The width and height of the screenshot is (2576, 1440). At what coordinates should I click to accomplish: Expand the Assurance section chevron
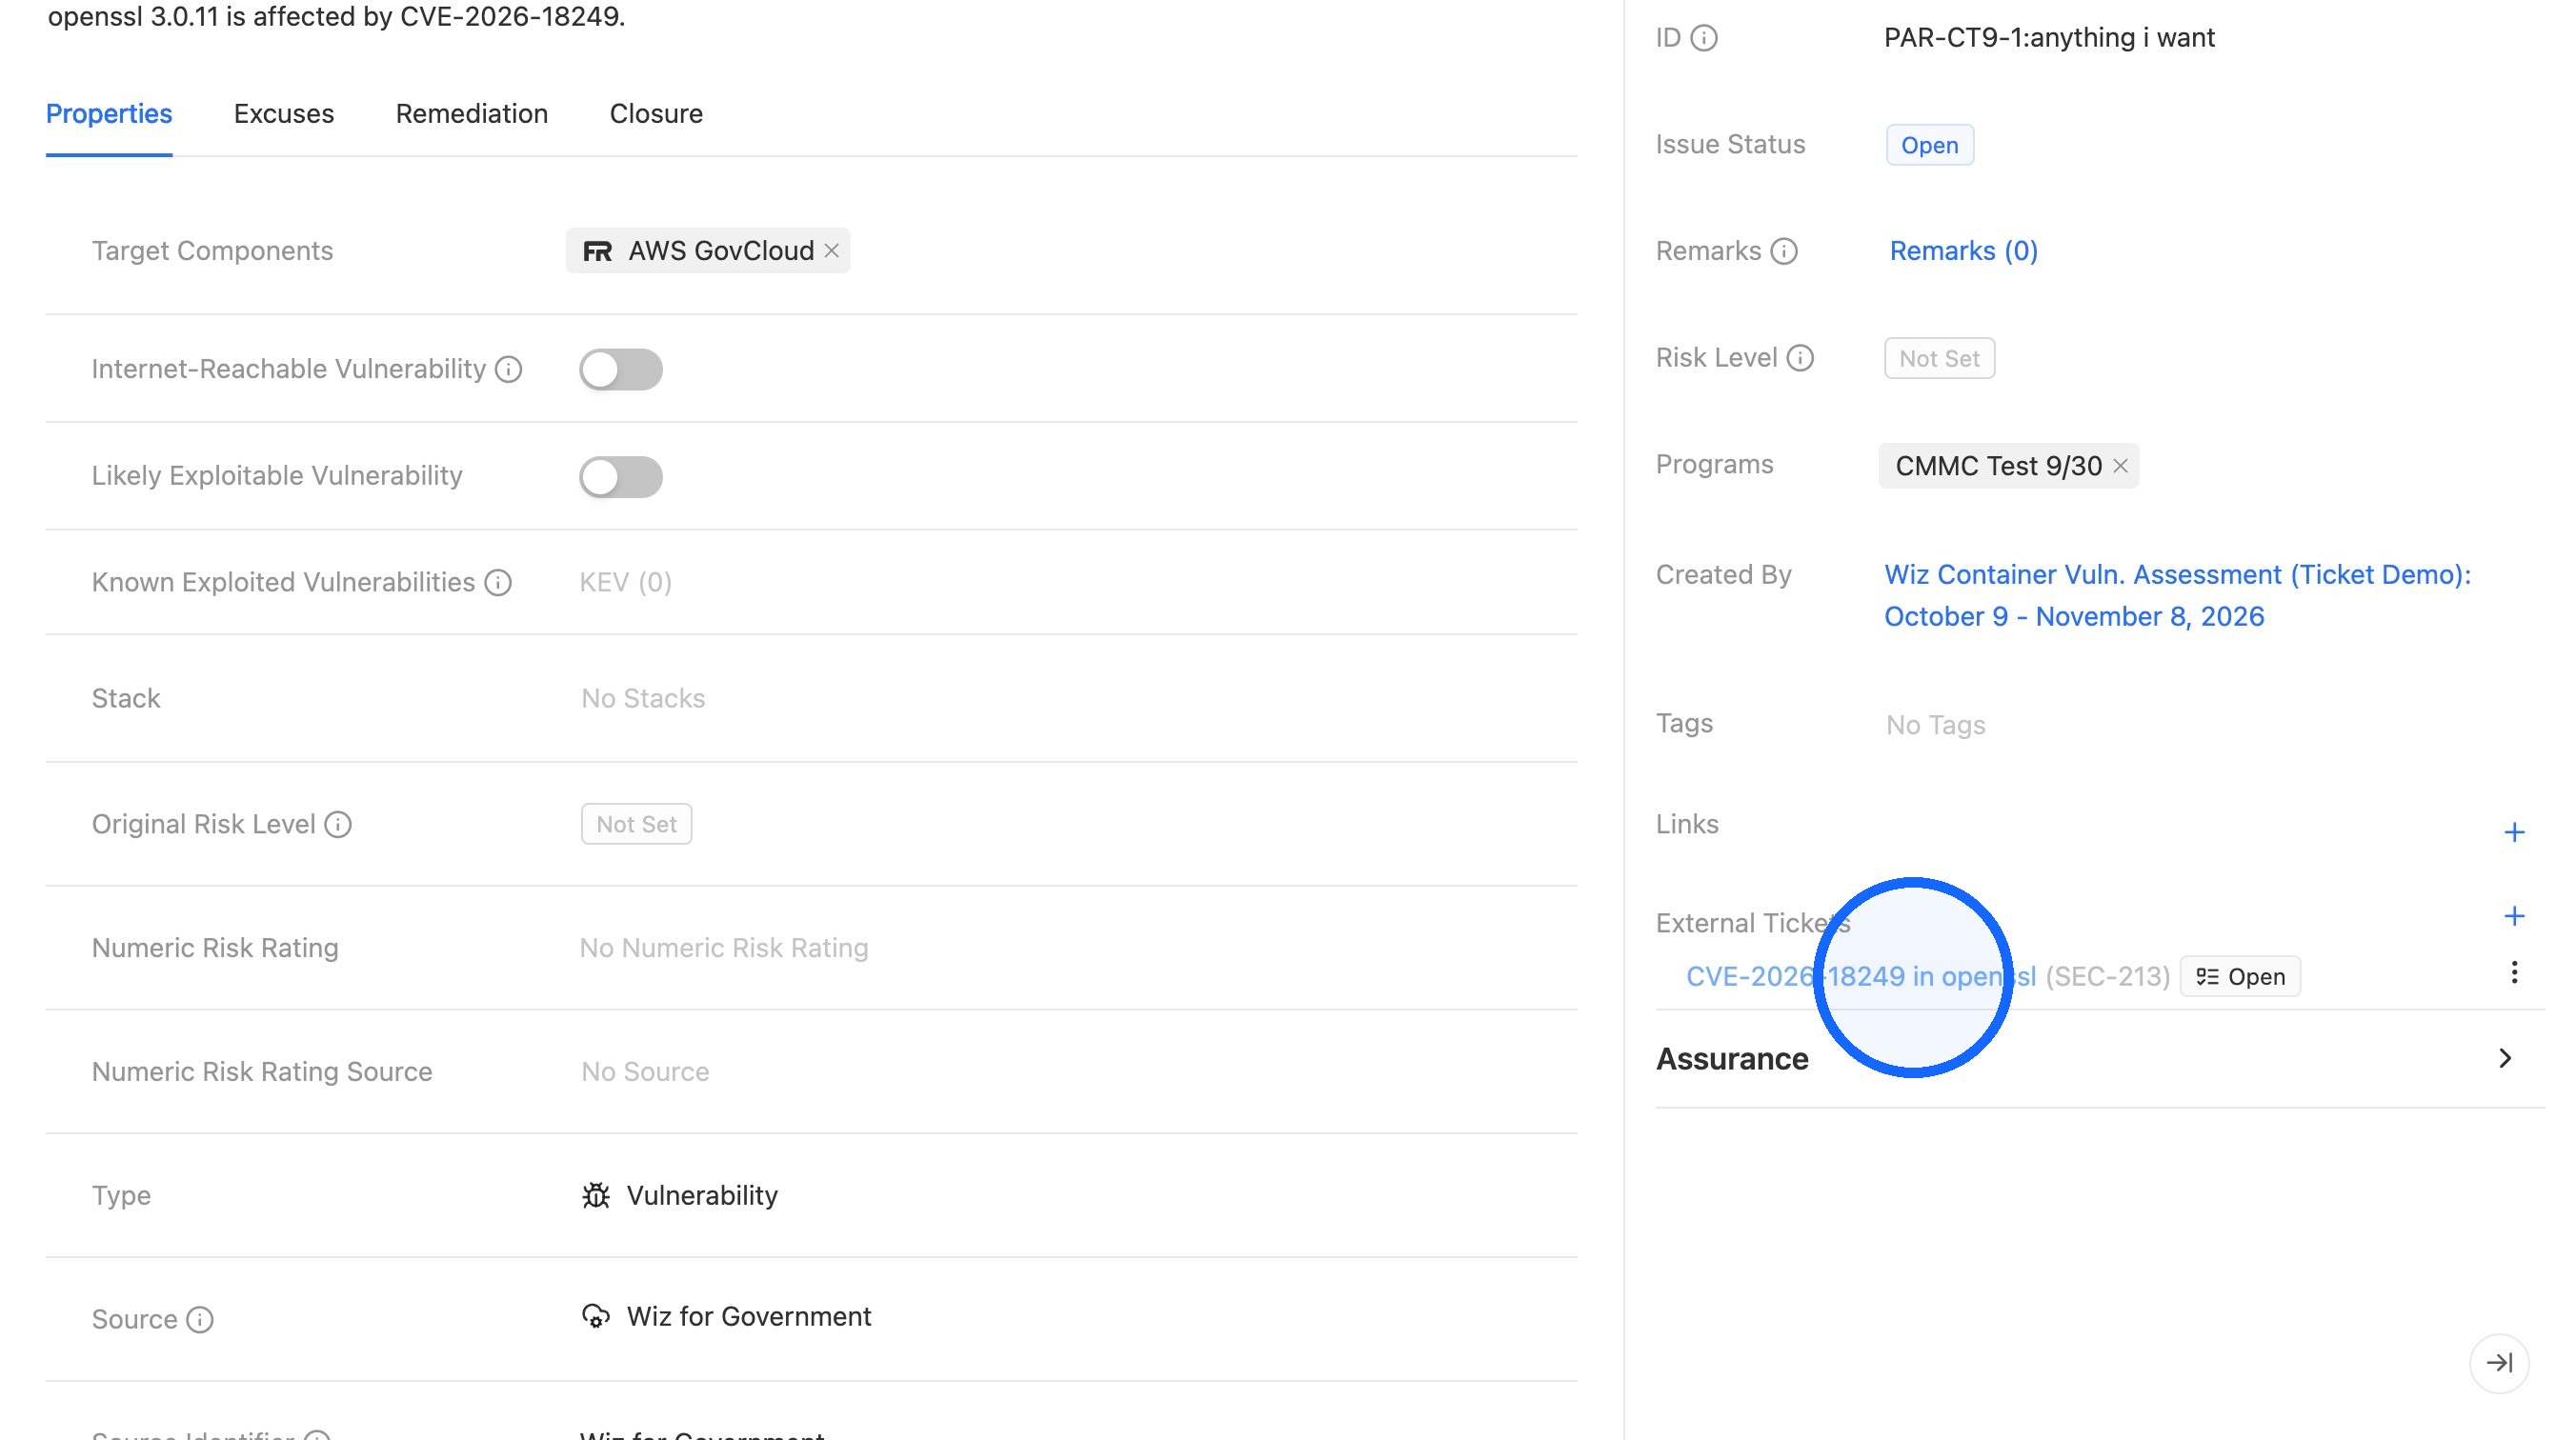[2505, 1058]
